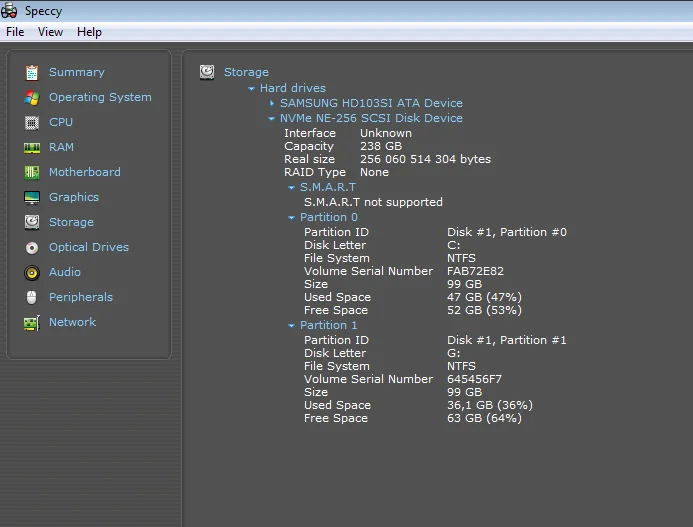Click the Speccy app icon in title bar
Screen dimensions: 693x527
9,11
